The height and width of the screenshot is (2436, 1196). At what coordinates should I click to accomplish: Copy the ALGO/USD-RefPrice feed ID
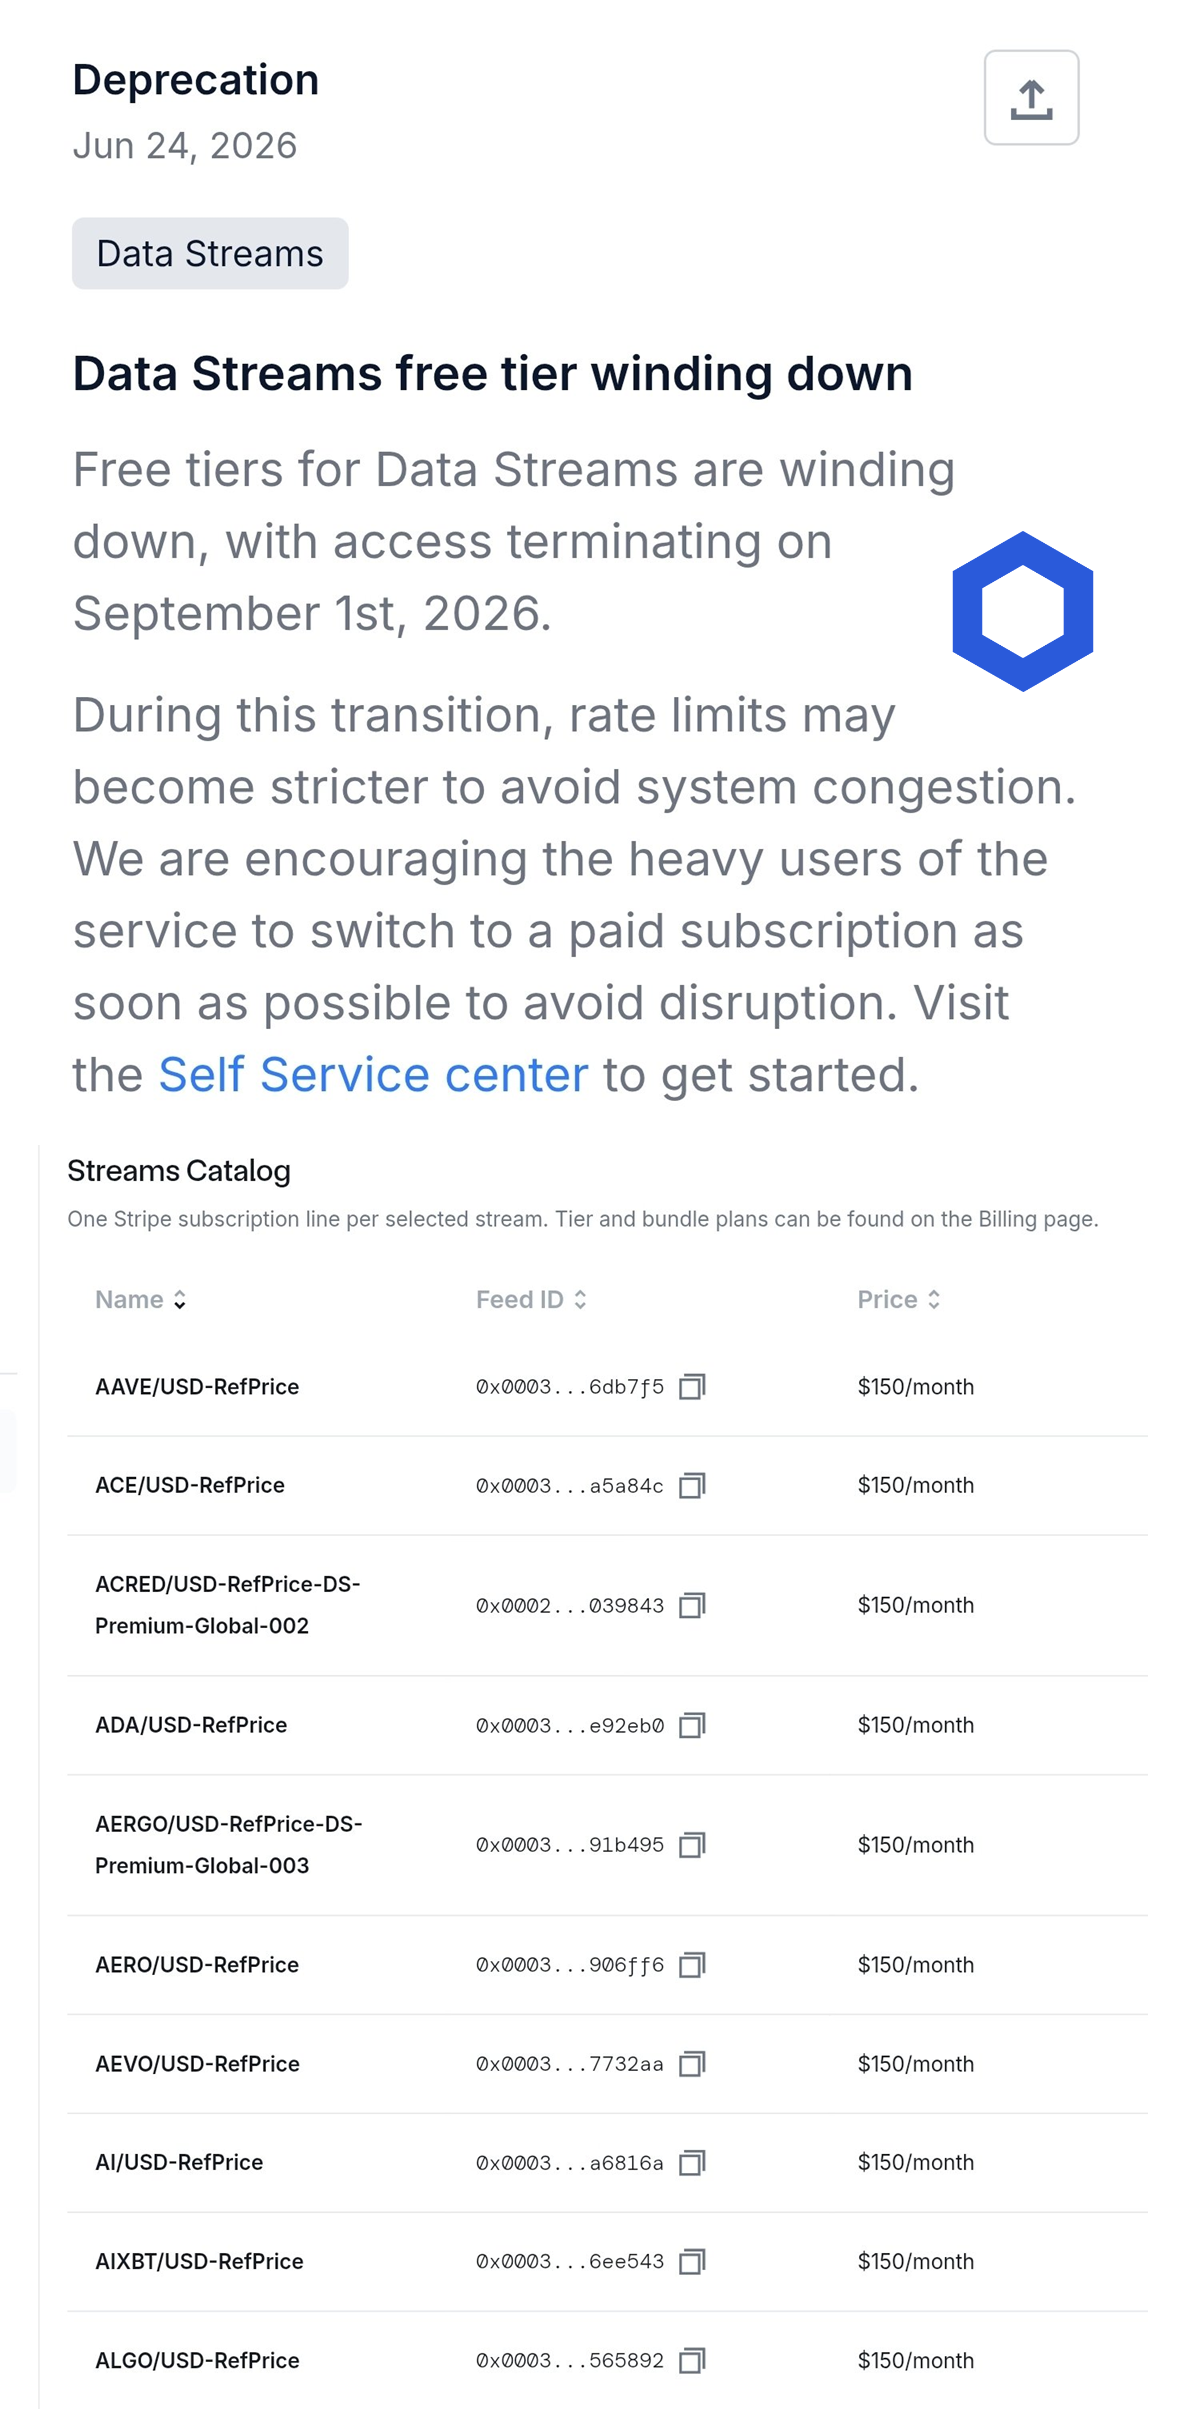click(x=692, y=2360)
